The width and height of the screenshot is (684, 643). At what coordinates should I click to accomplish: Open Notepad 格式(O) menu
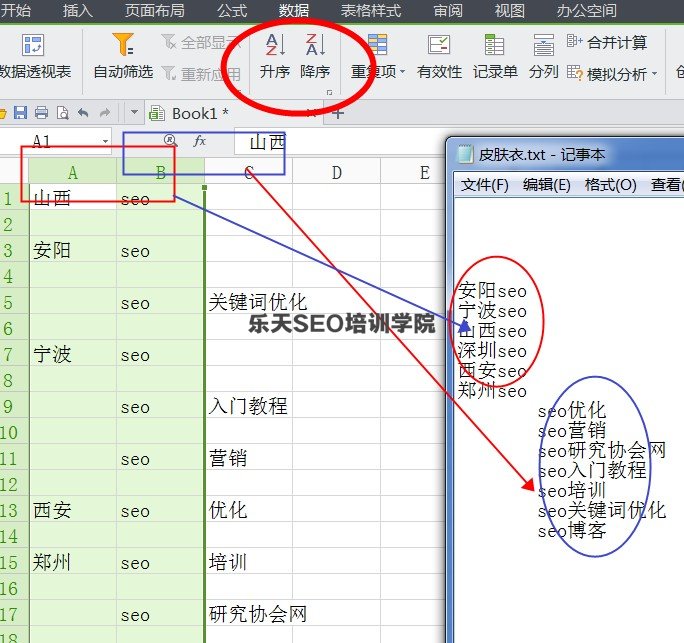611,185
